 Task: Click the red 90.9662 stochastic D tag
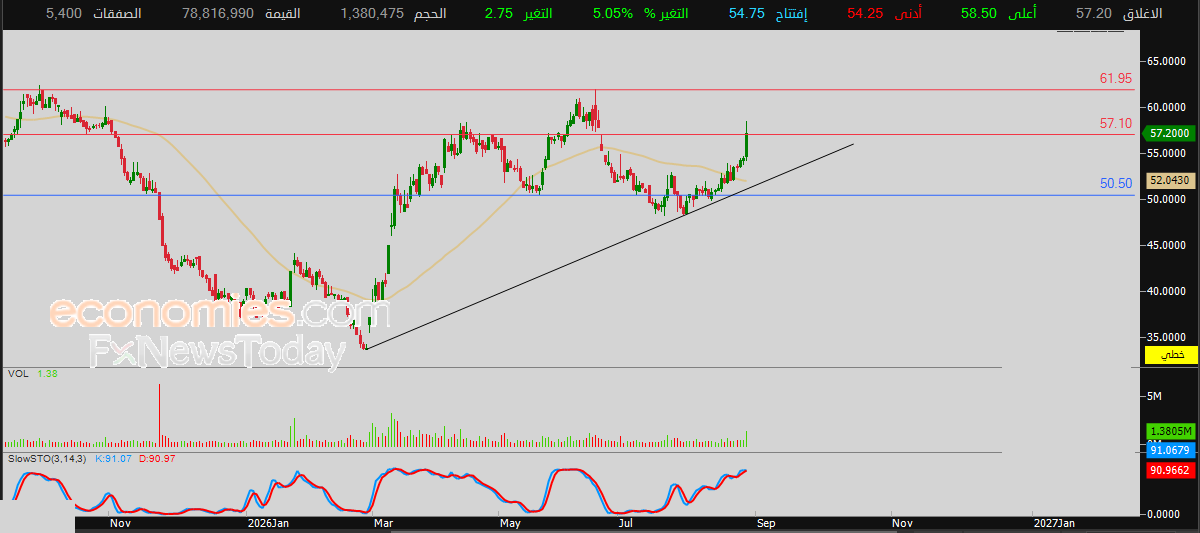[x=1169, y=469]
